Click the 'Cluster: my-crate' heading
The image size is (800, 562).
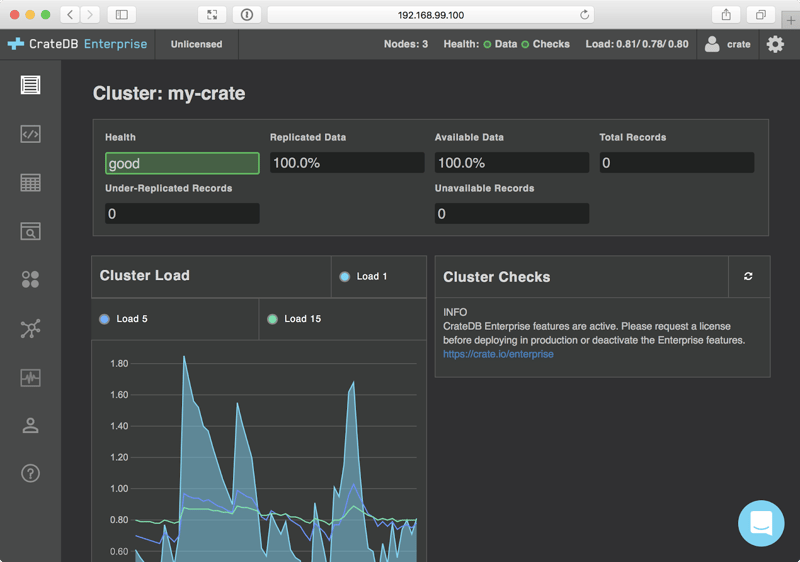pyautogui.click(x=169, y=93)
